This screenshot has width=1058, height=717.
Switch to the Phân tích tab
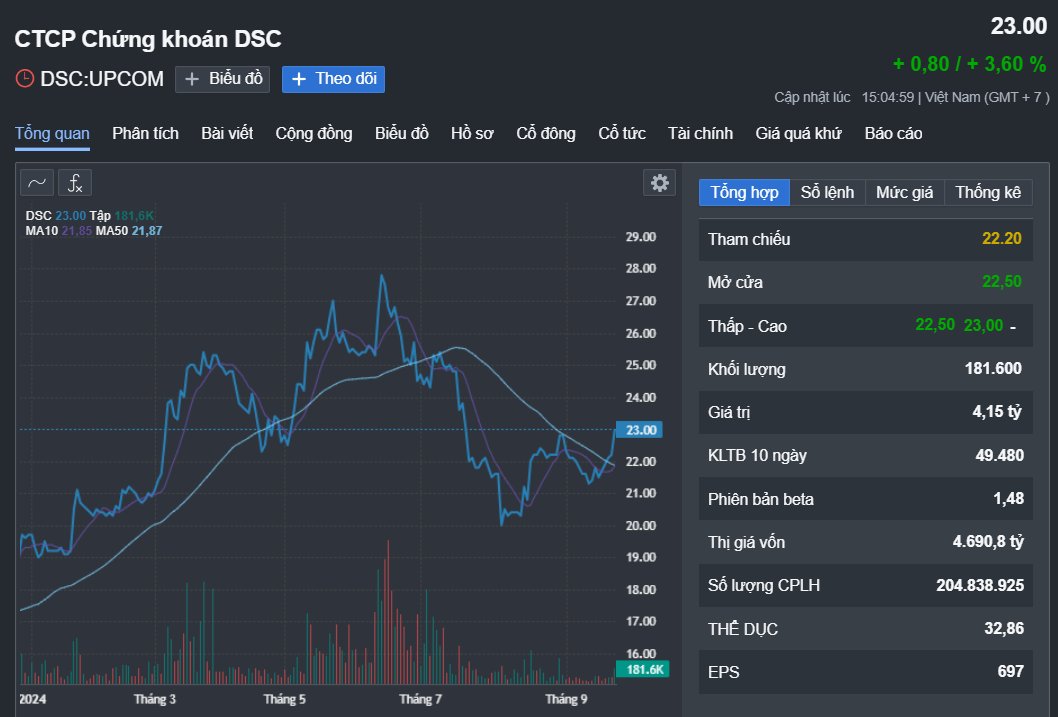pos(145,133)
